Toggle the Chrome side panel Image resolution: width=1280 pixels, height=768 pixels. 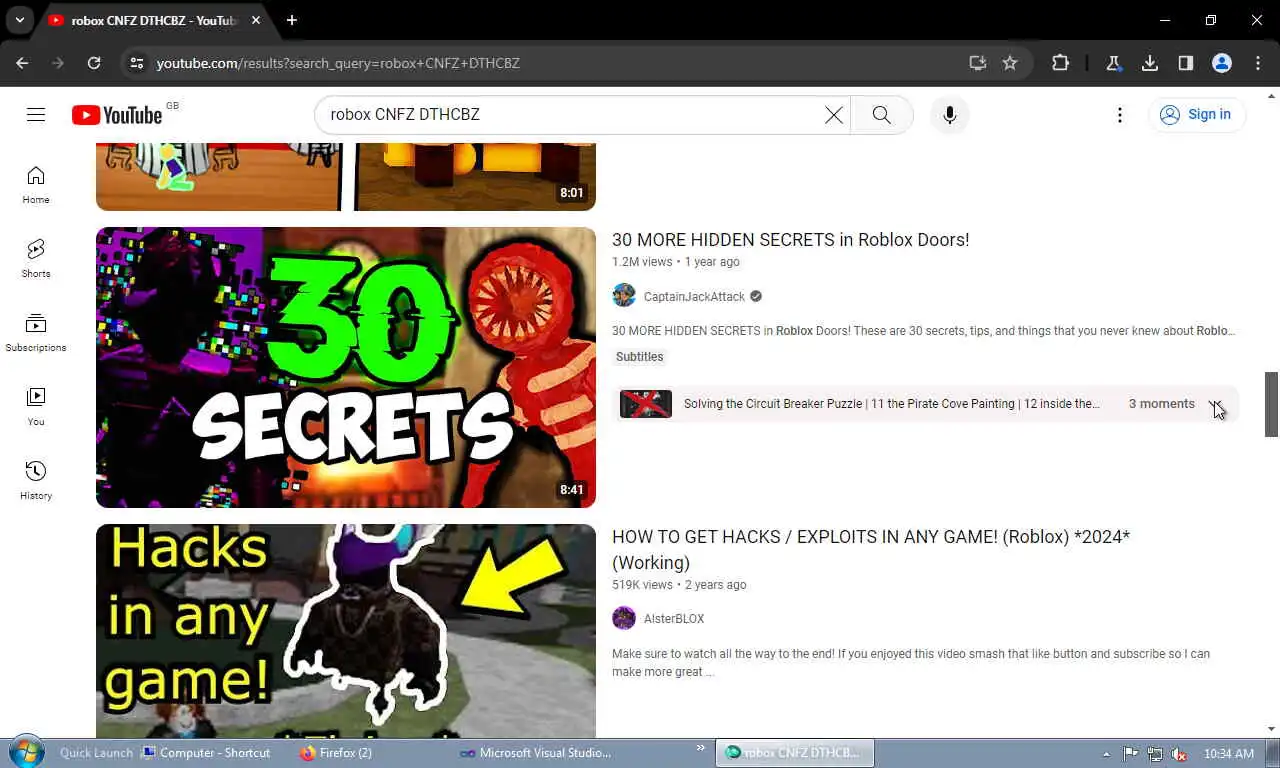point(1186,63)
